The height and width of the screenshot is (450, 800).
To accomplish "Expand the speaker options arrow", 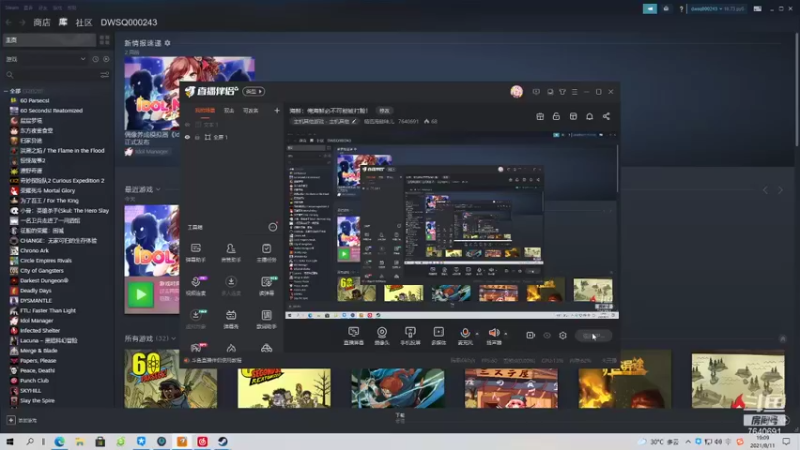I will click(506, 334).
